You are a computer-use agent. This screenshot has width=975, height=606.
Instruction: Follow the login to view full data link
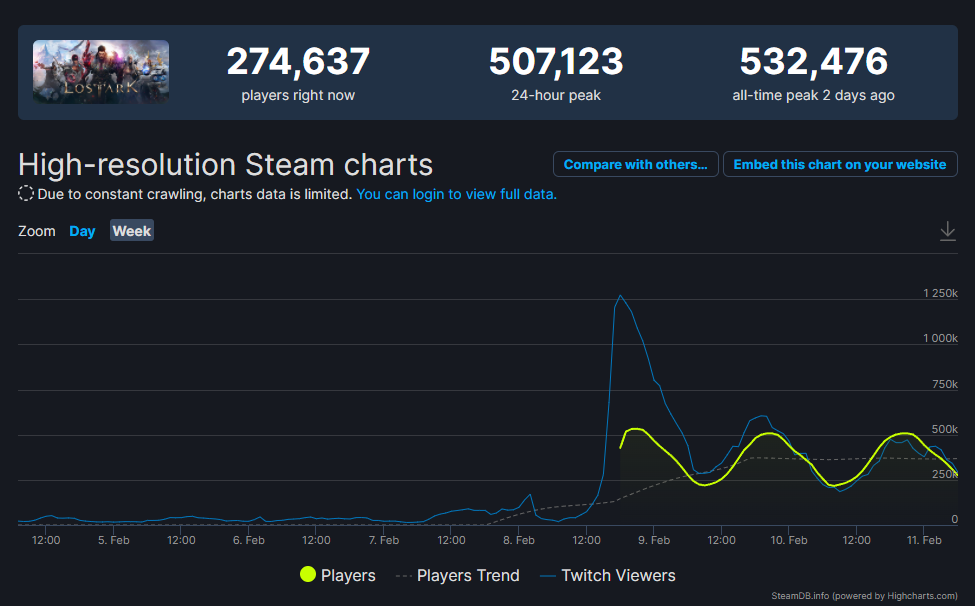tap(456, 194)
